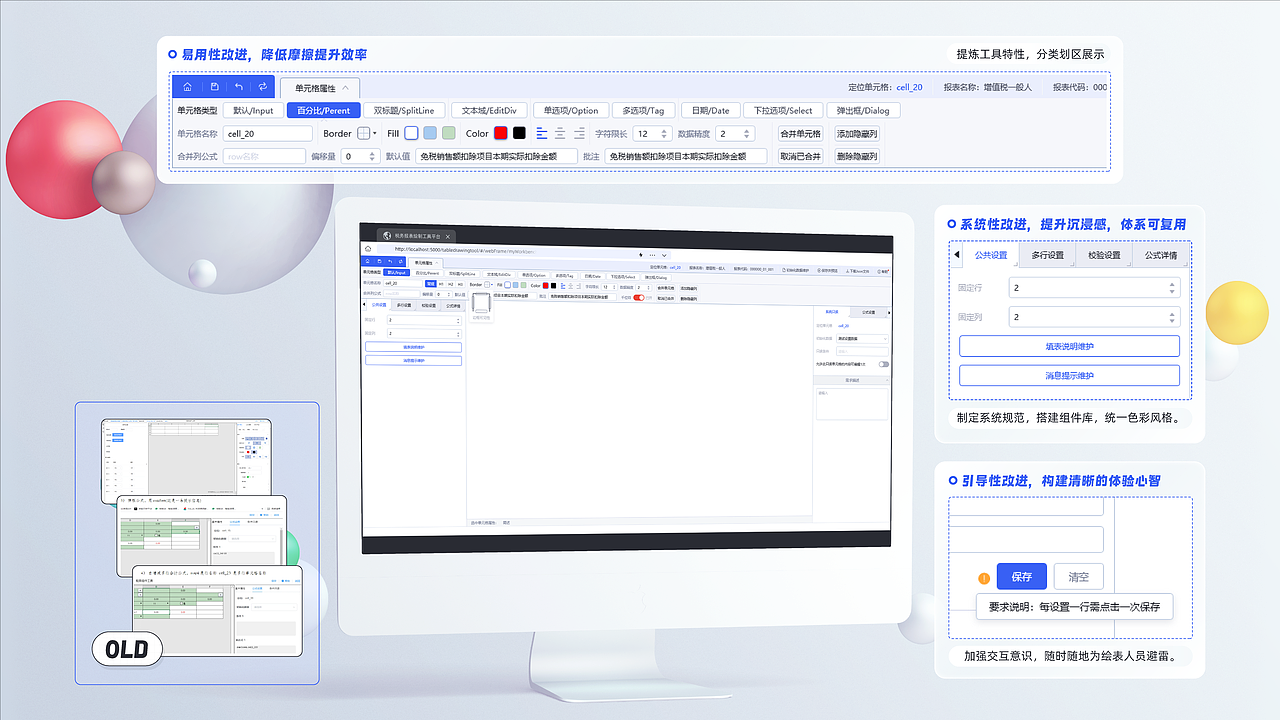Click the orange warning icon beside 保存

point(984,578)
